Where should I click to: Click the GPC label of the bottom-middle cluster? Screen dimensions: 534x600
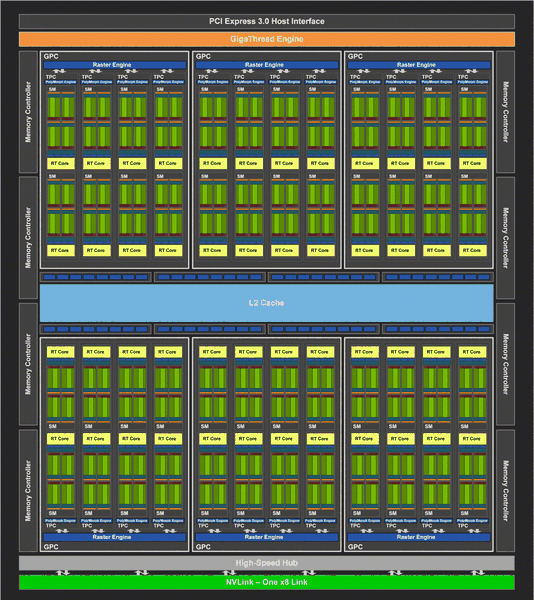tap(203, 547)
